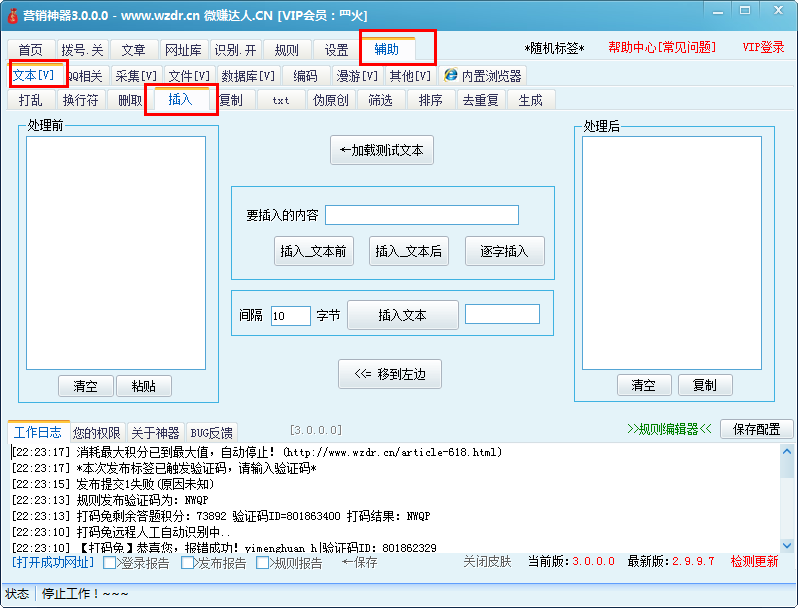Click inside the 处理前 text area
Screen dimensions: 798x608
click(x=116, y=253)
